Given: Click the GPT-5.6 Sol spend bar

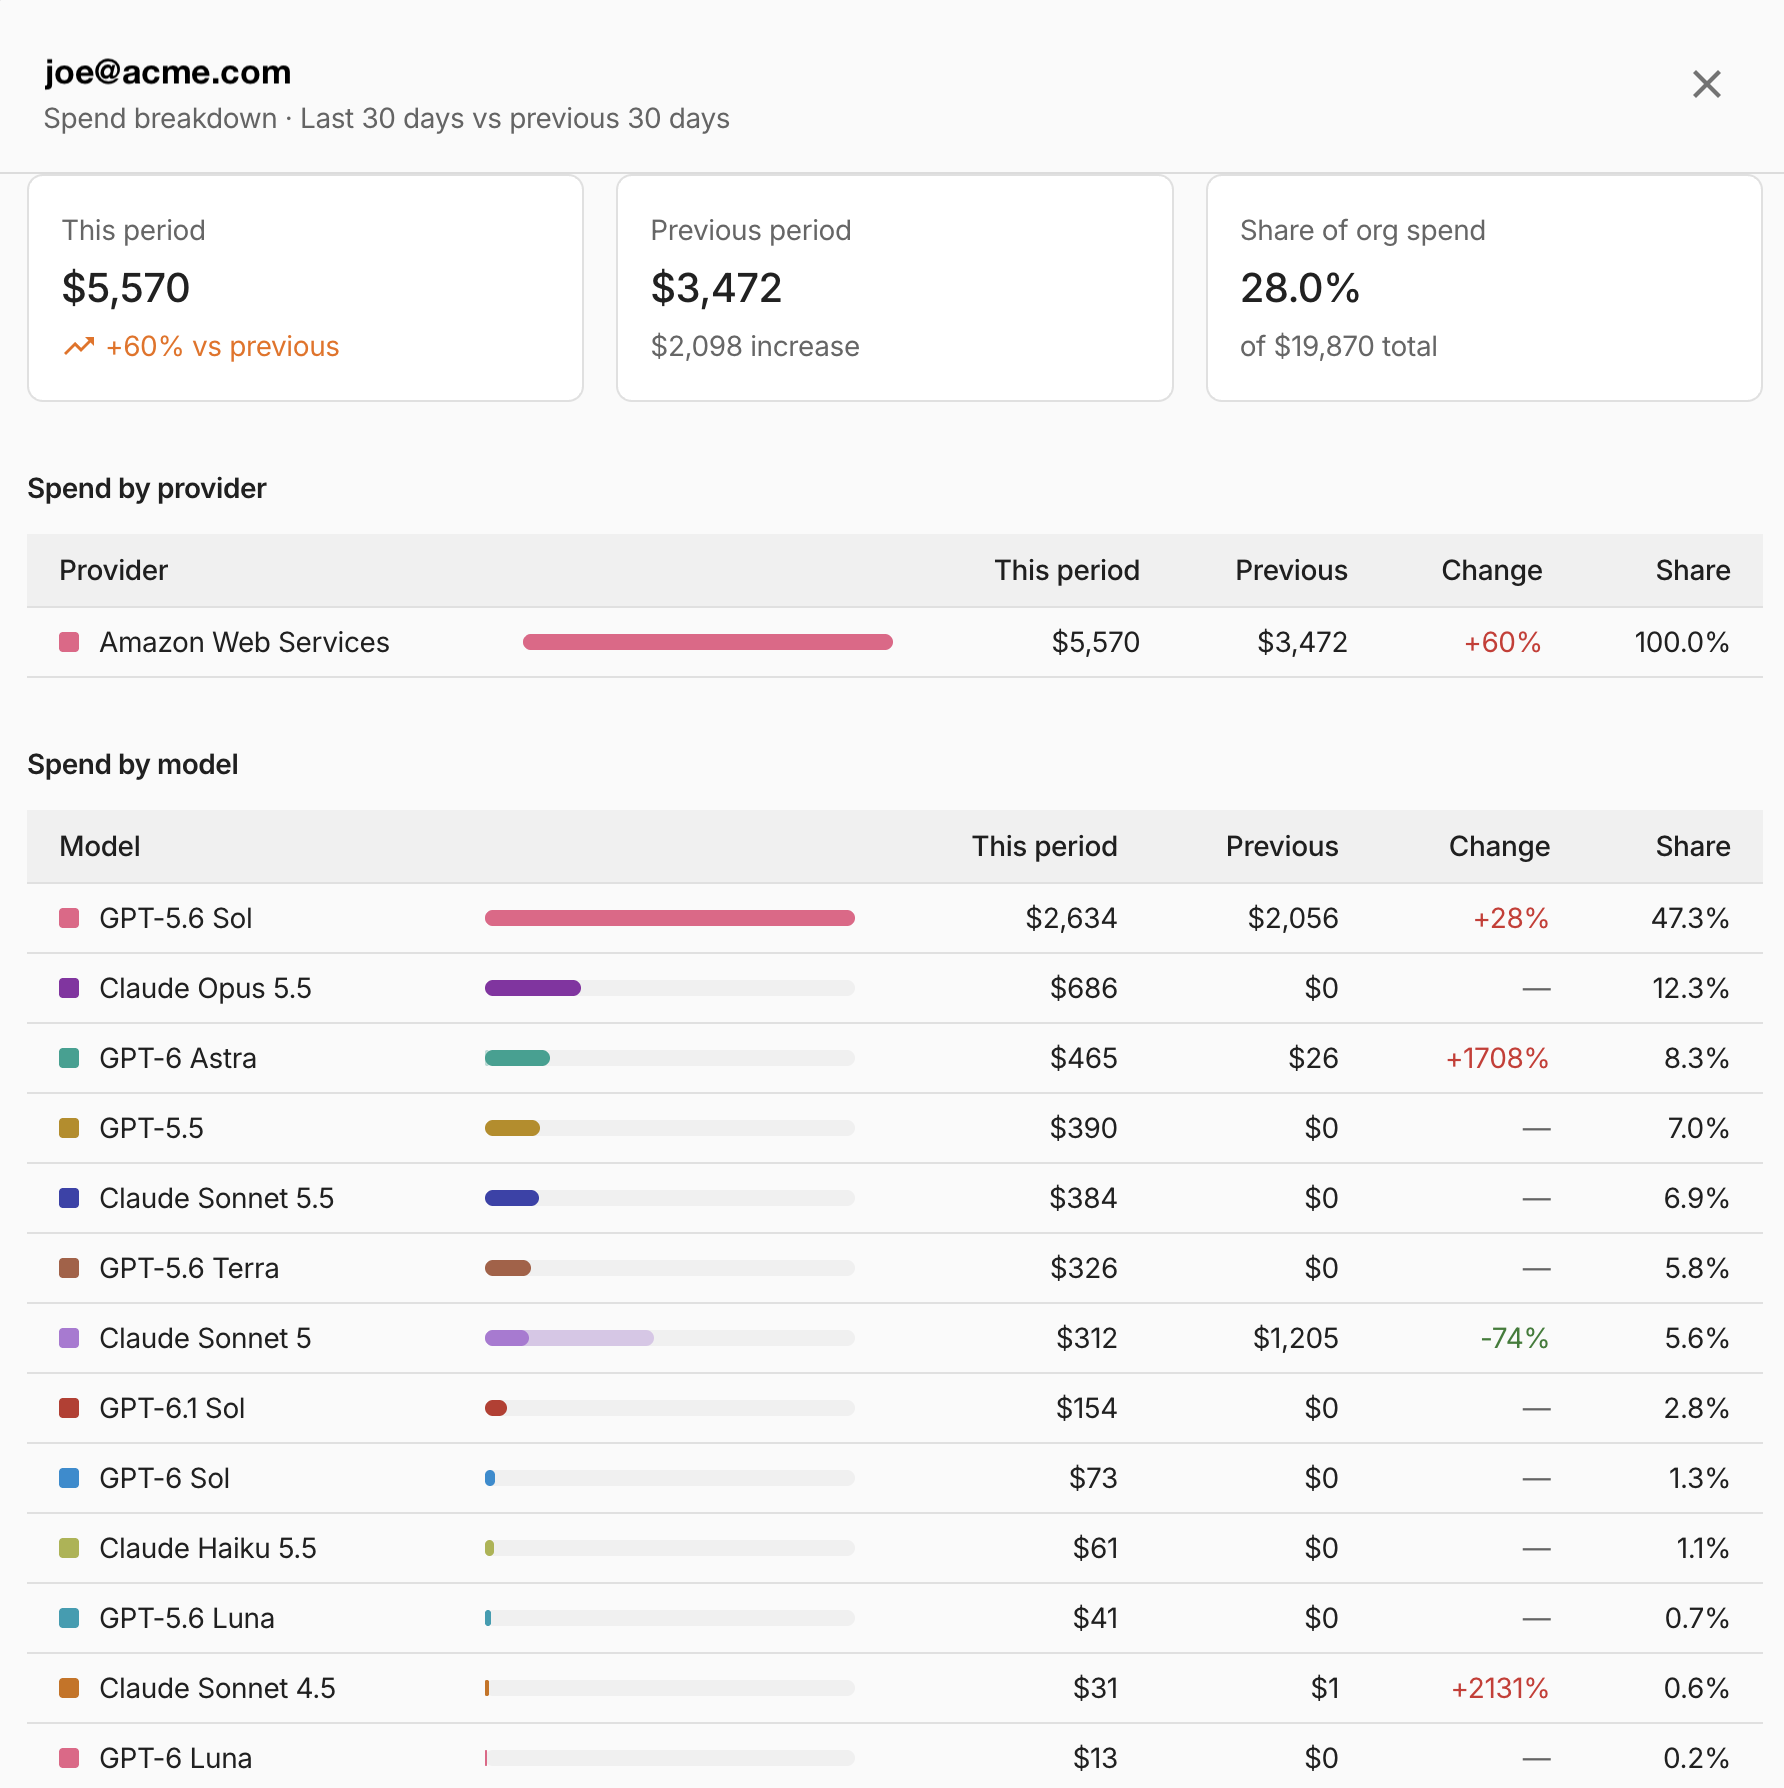Looking at the screenshot, I should pyautogui.click(x=670, y=918).
